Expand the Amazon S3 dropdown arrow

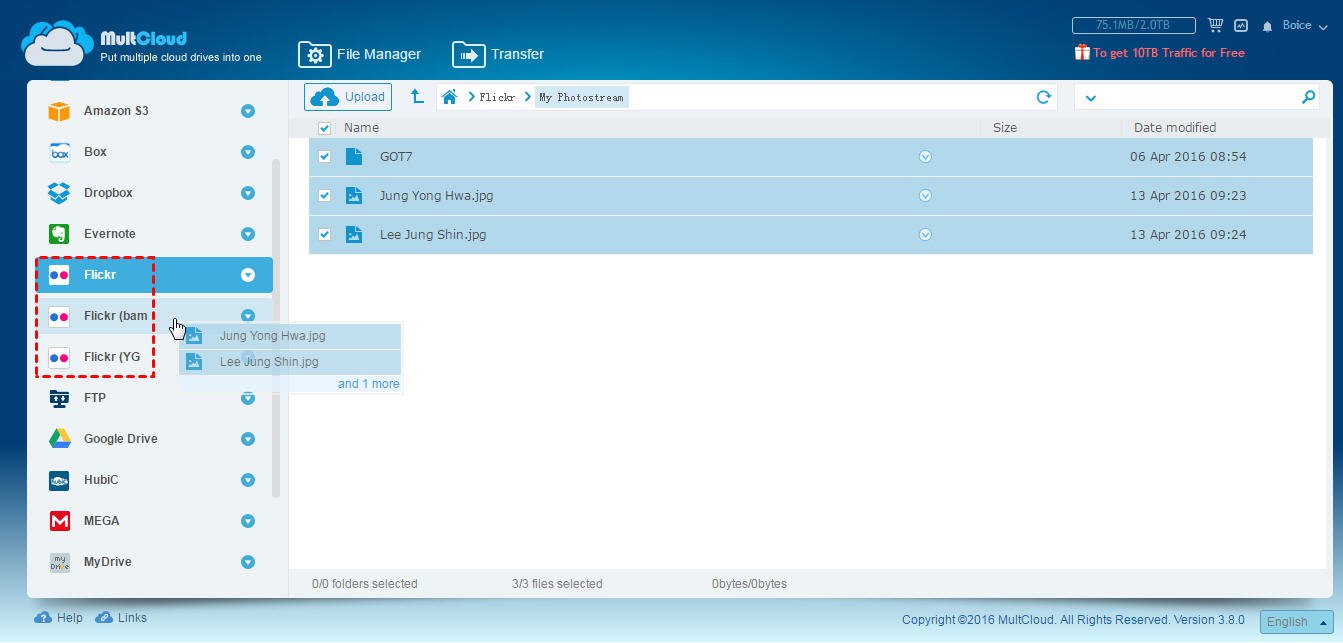[248, 111]
